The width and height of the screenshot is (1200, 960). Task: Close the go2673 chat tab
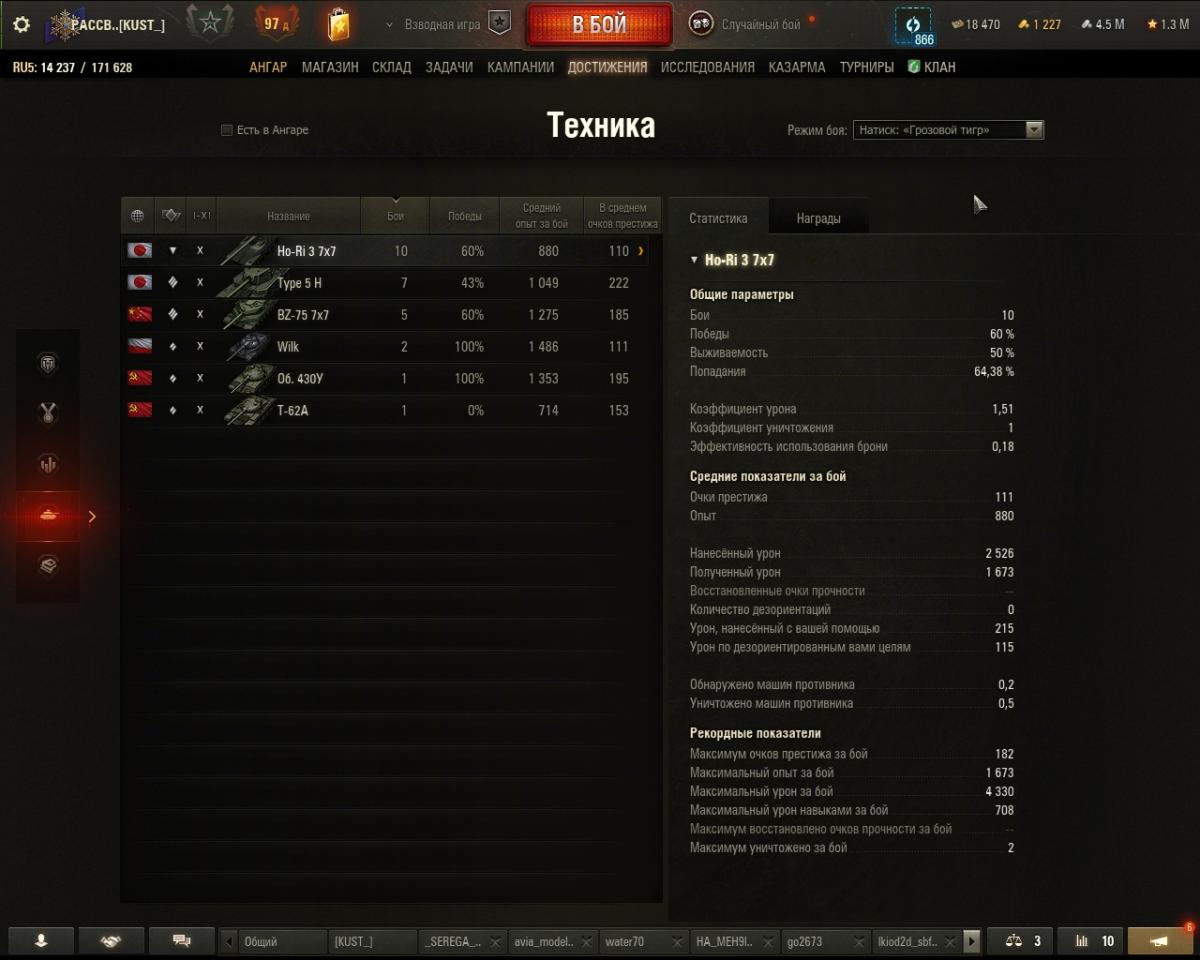click(x=858, y=942)
